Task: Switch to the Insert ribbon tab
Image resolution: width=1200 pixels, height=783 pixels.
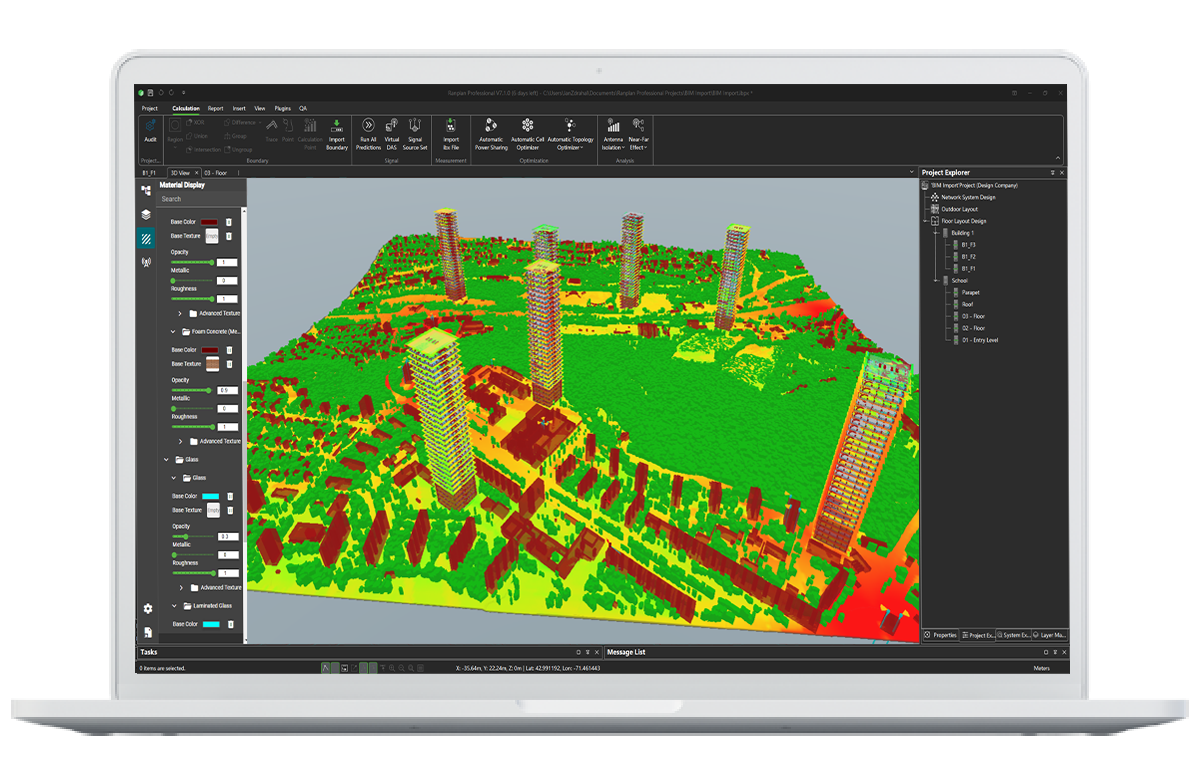Action: (239, 108)
